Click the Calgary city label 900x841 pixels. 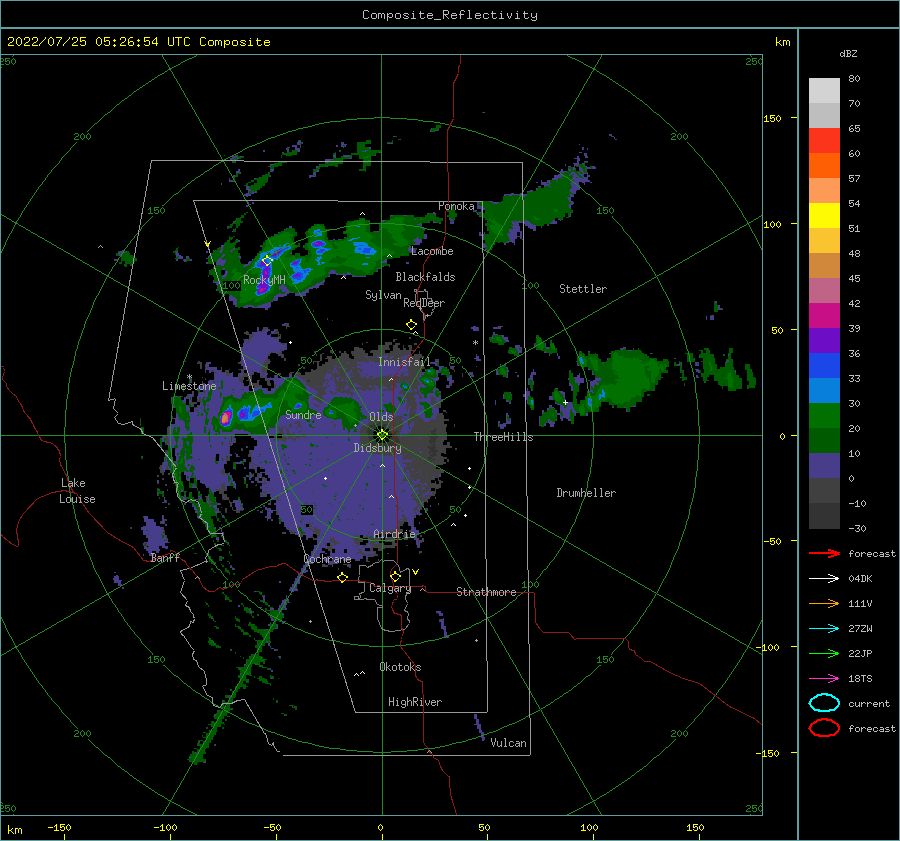(x=390, y=588)
